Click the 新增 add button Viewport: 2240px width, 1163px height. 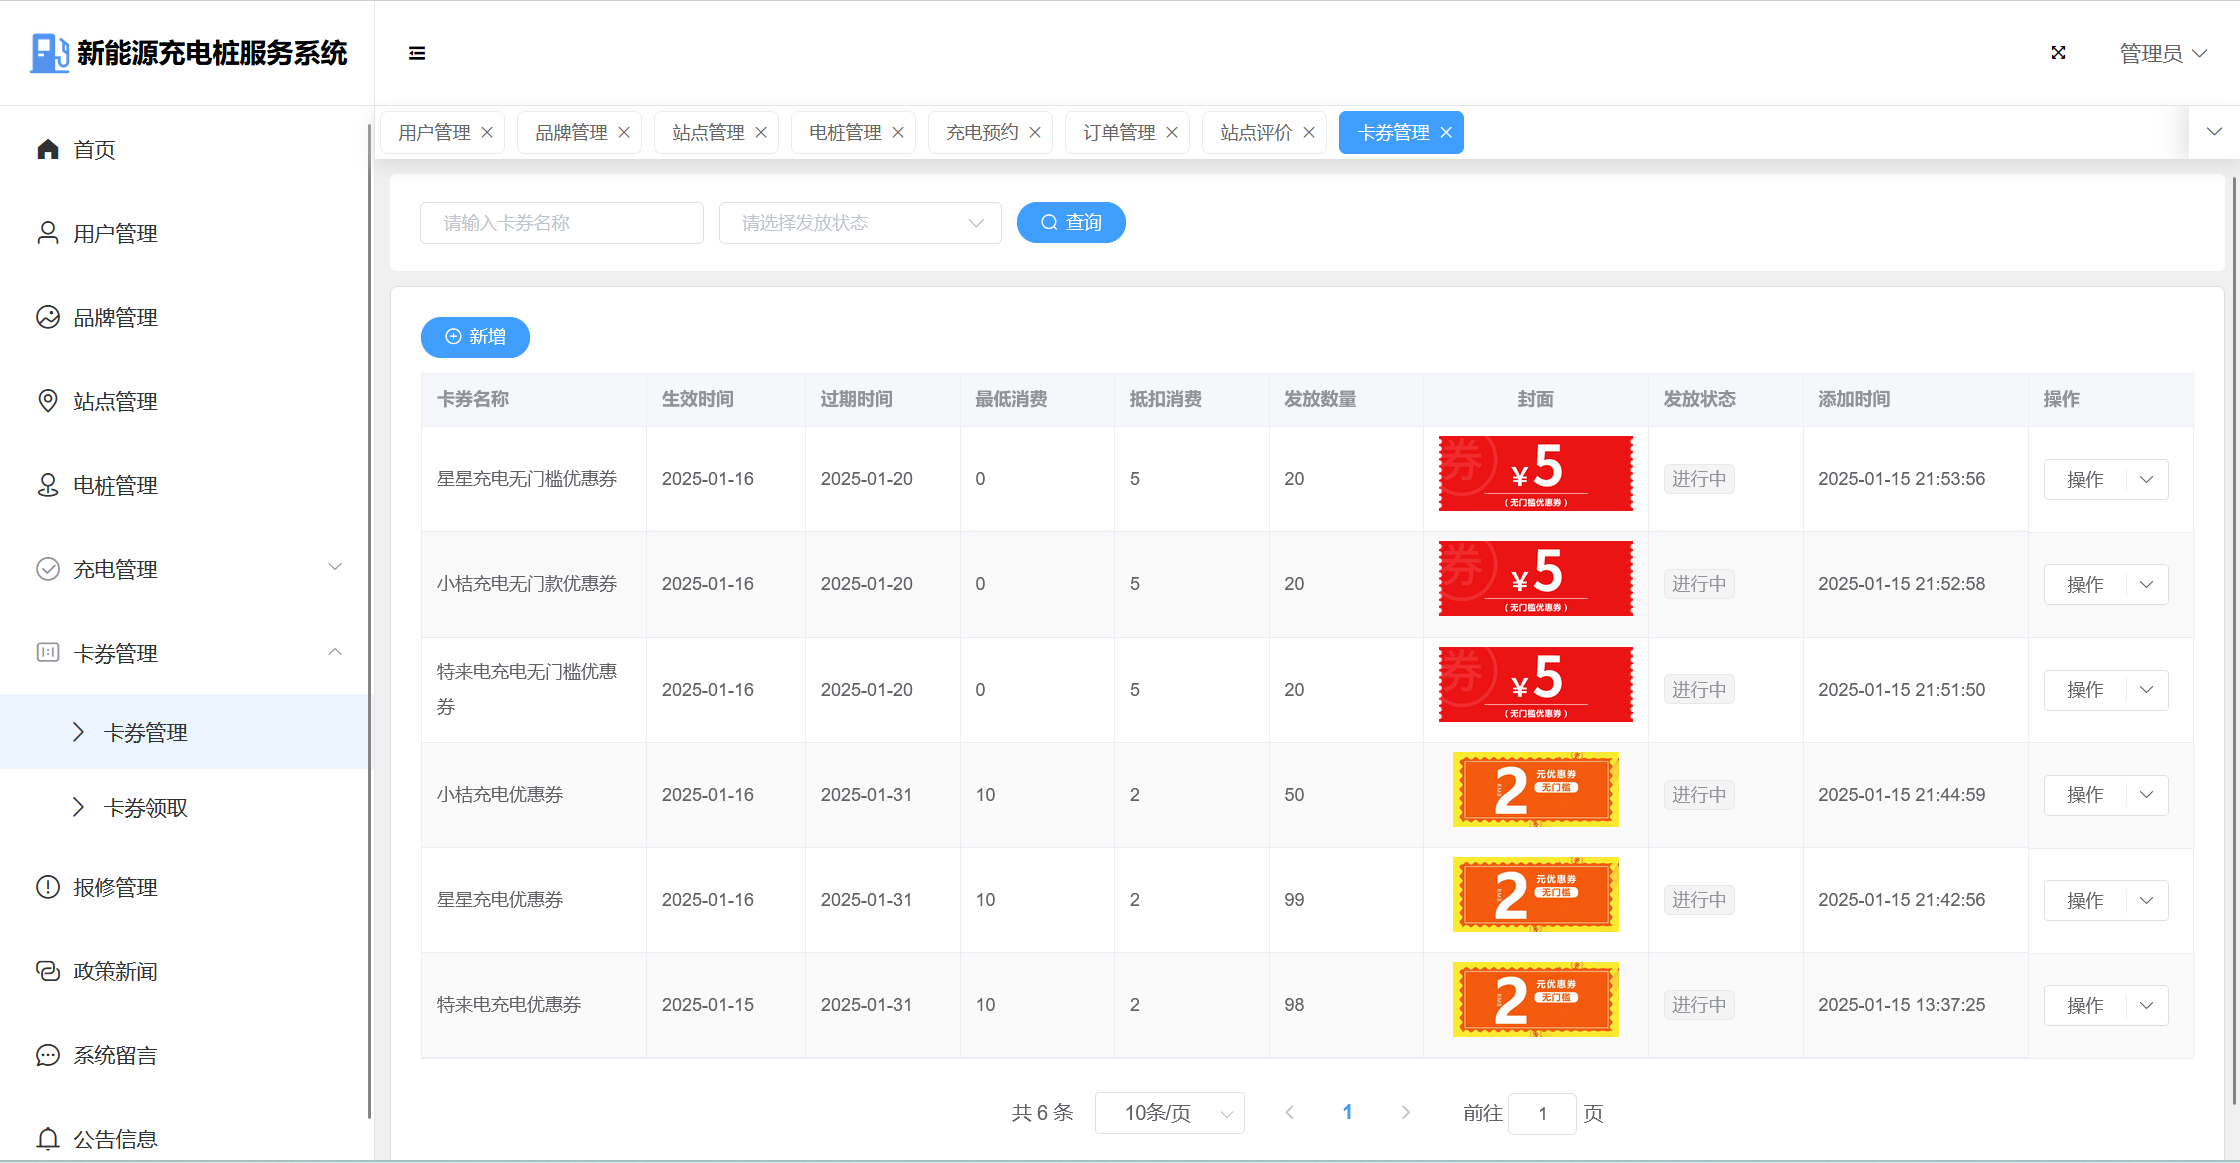click(475, 337)
